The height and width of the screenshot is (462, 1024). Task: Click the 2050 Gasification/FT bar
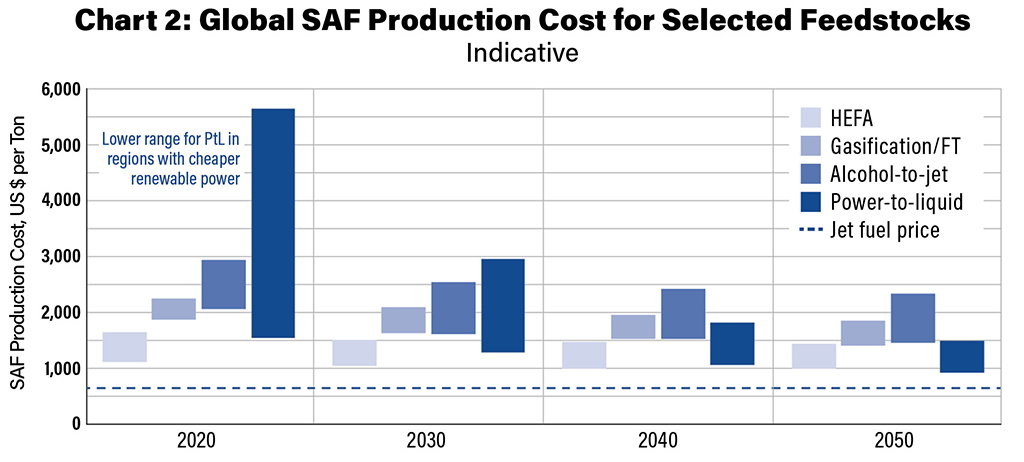click(x=863, y=333)
